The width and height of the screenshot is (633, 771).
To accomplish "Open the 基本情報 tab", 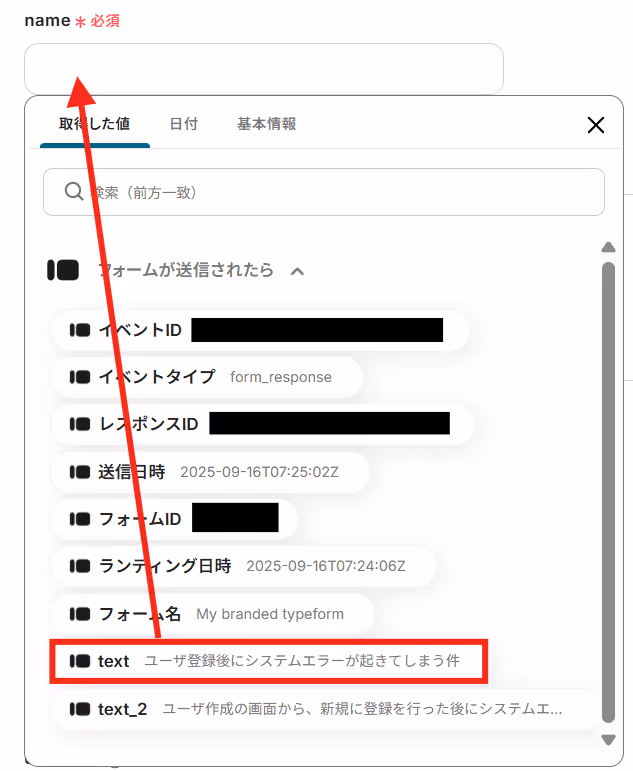I will pos(266,124).
